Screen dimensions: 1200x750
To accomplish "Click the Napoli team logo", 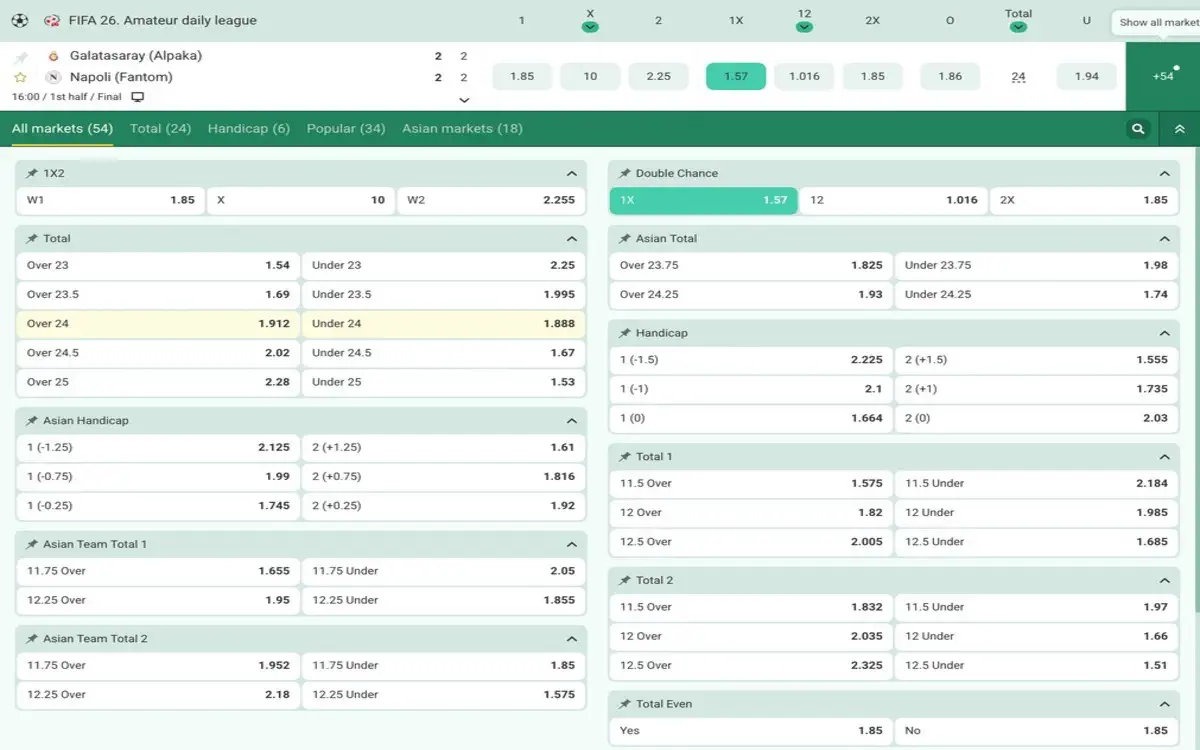I will [53, 77].
